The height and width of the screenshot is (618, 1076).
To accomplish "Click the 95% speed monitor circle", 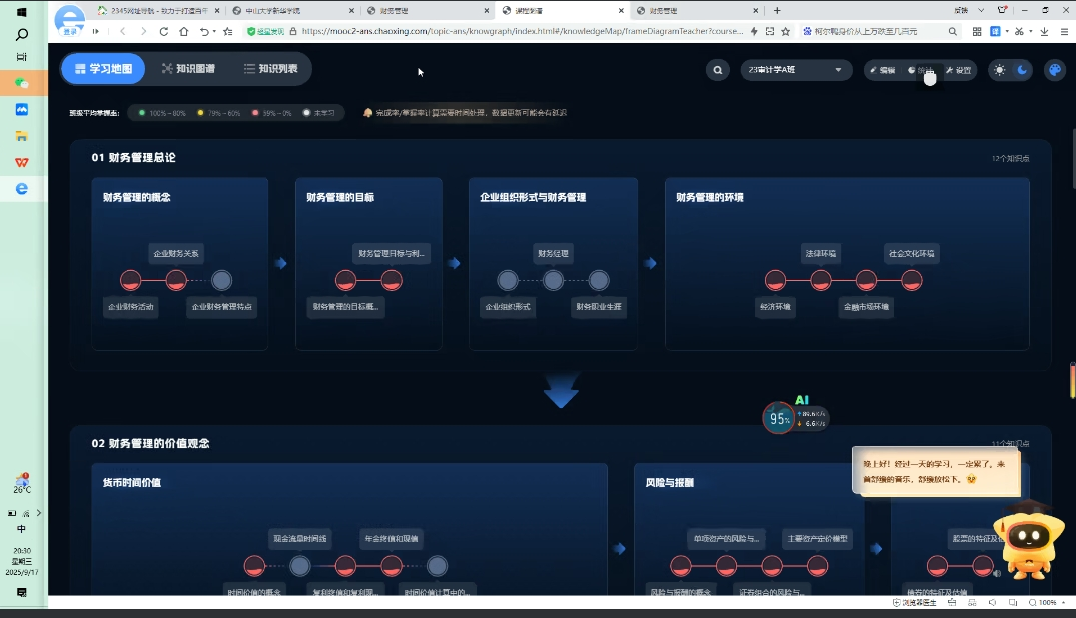I will point(779,419).
